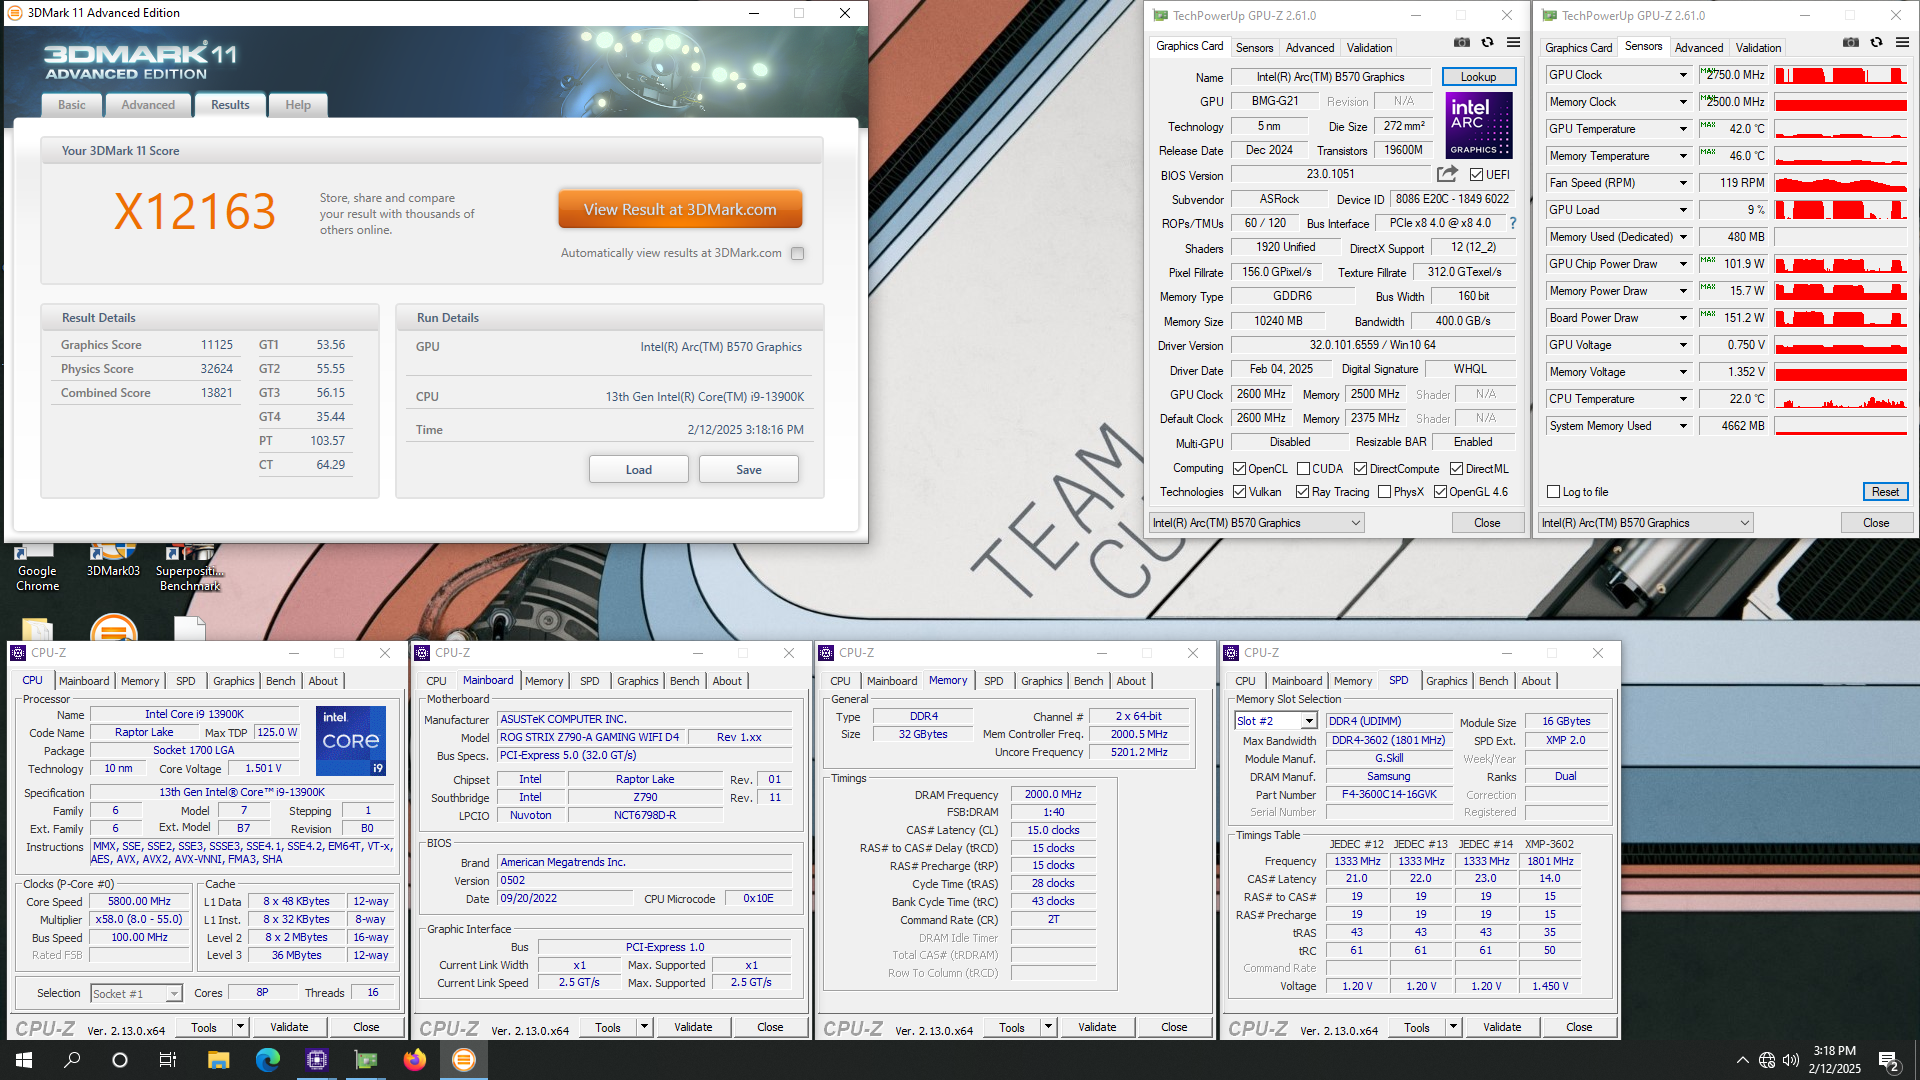Click the Save button in Run Details
Screen dimensions: 1920x1080
(x=749, y=470)
